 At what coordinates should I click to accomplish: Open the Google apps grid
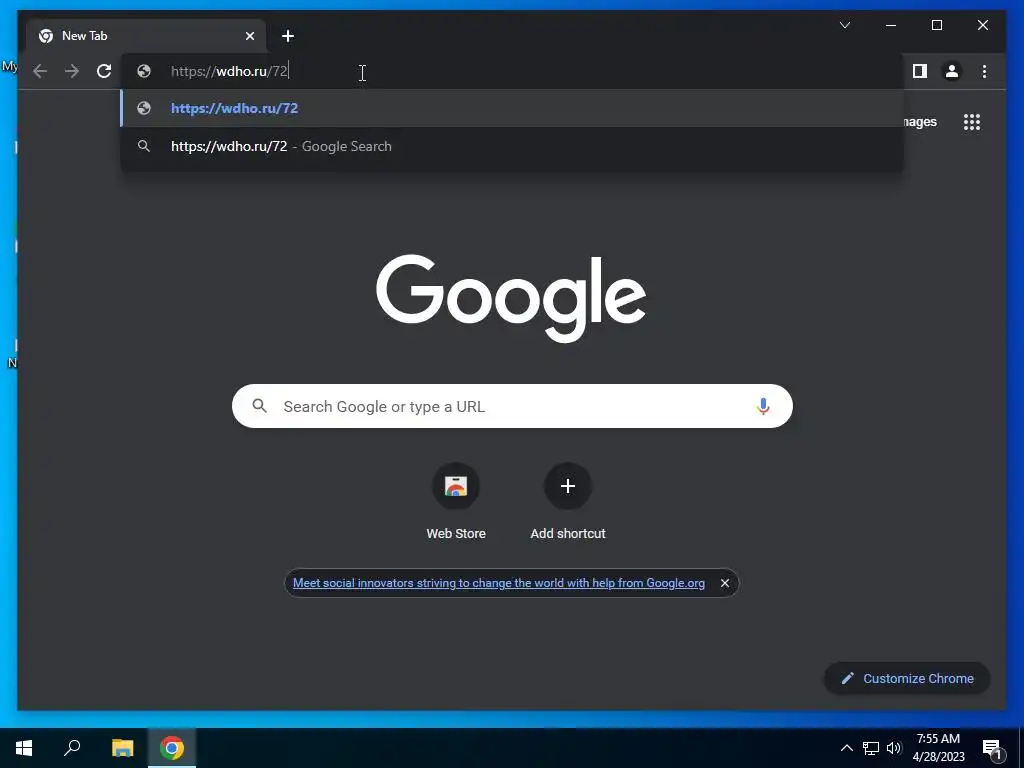(x=972, y=122)
